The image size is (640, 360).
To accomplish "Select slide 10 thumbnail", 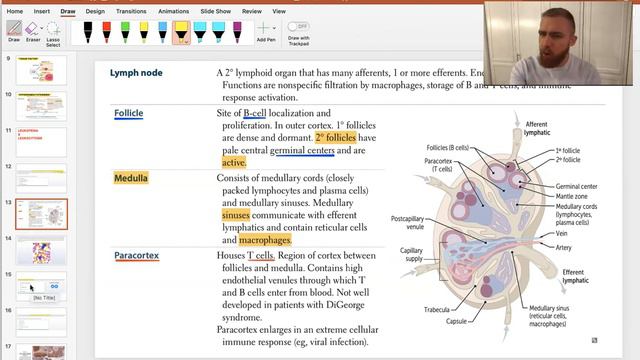I will click(41, 106).
